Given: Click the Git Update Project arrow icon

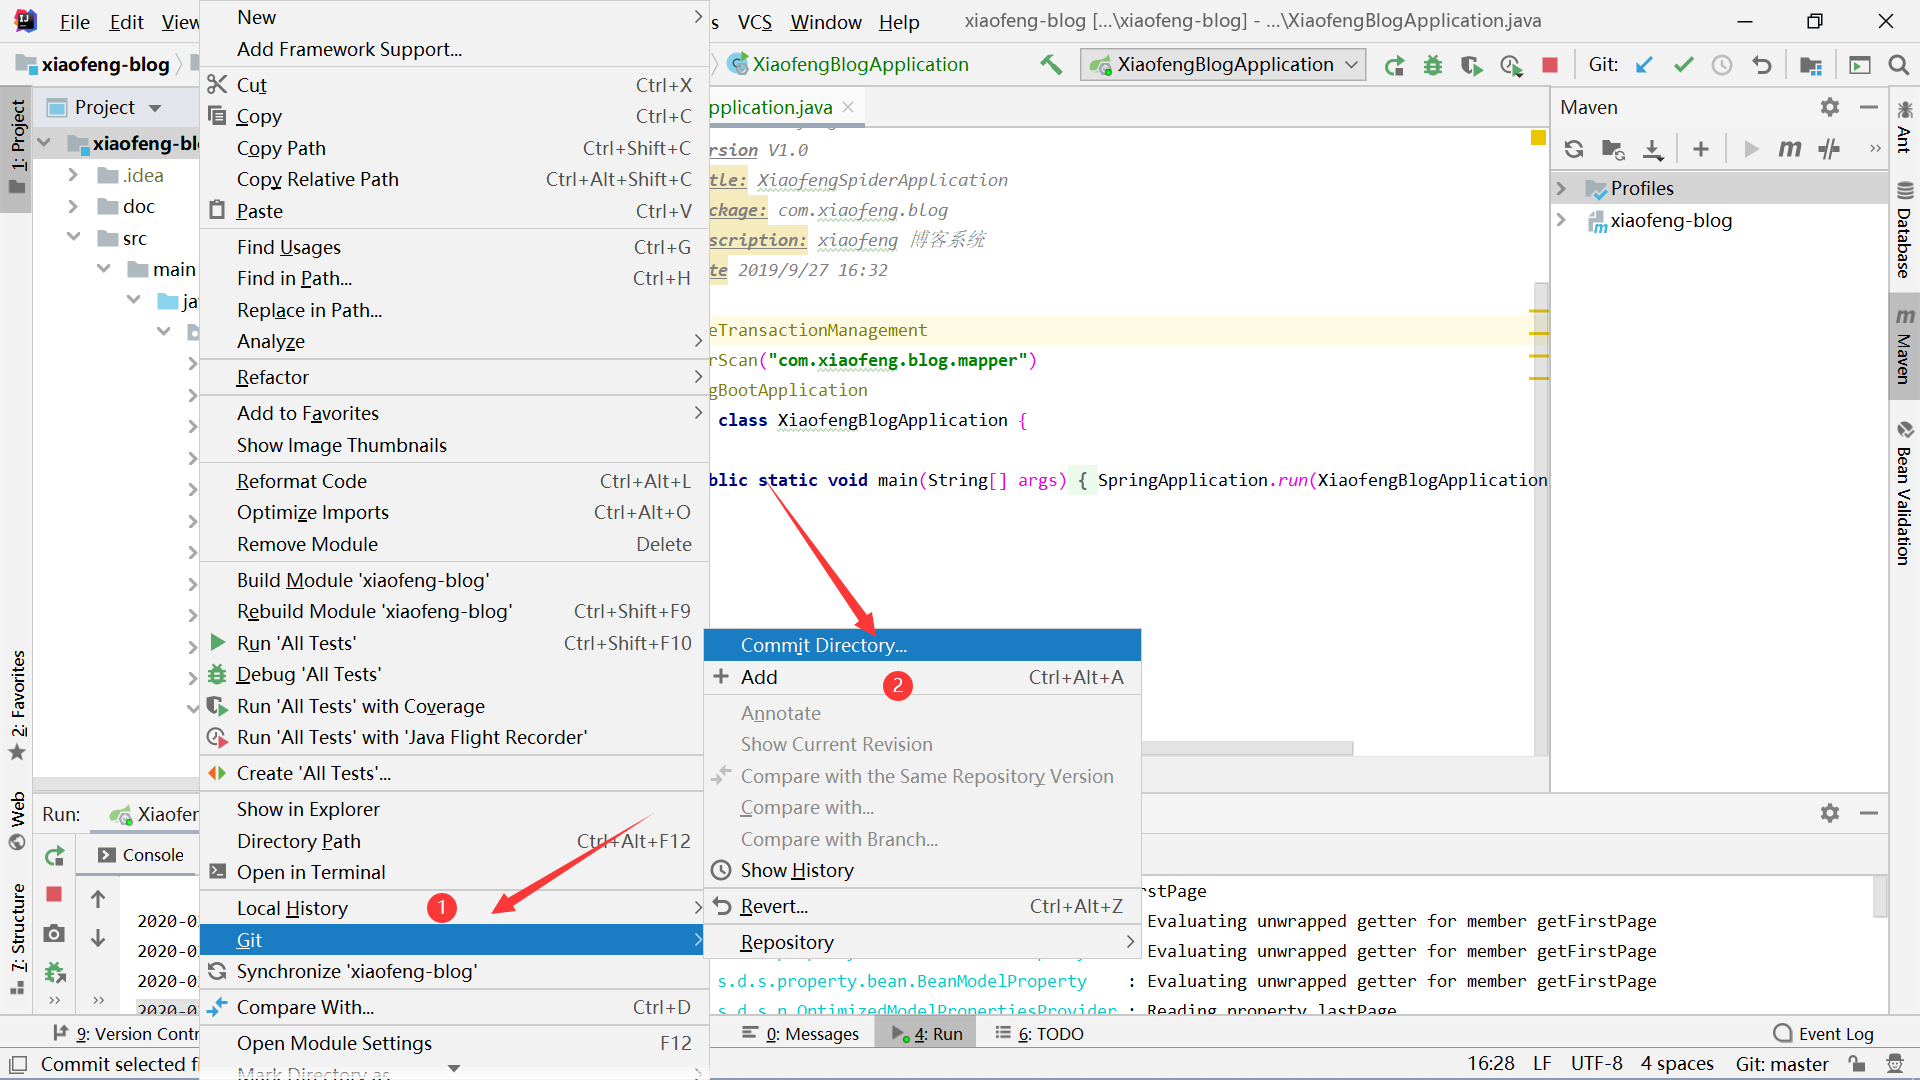Looking at the screenshot, I should click(1644, 65).
